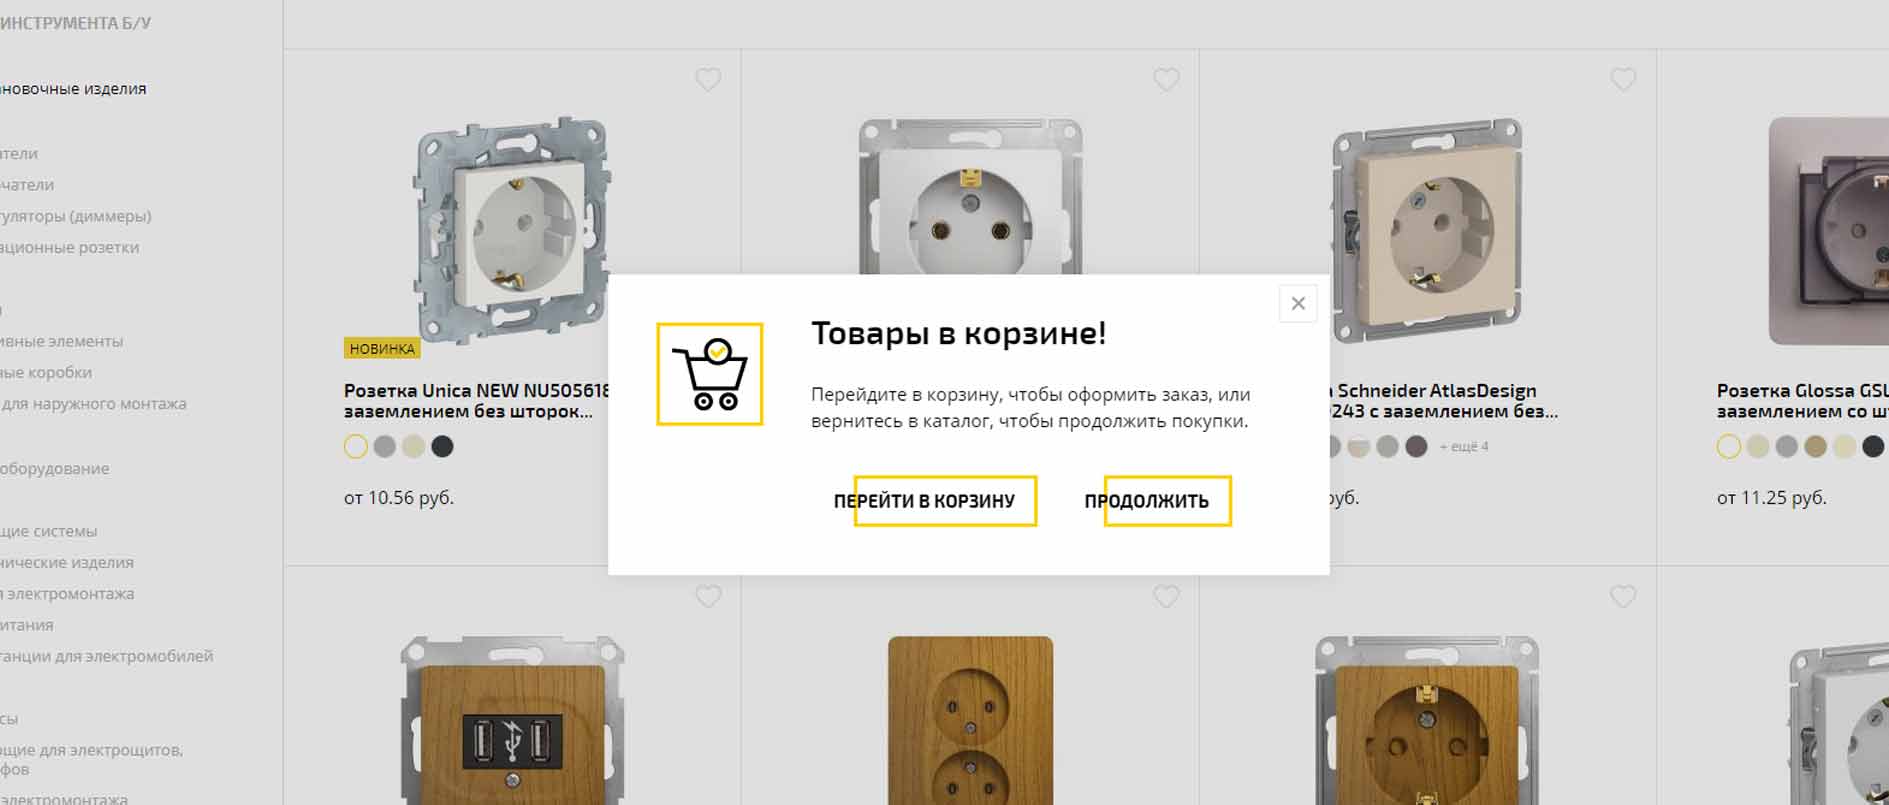Close the cart popup with X
The image size is (1889, 805).
pyautogui.click(x=1298, y=303)
